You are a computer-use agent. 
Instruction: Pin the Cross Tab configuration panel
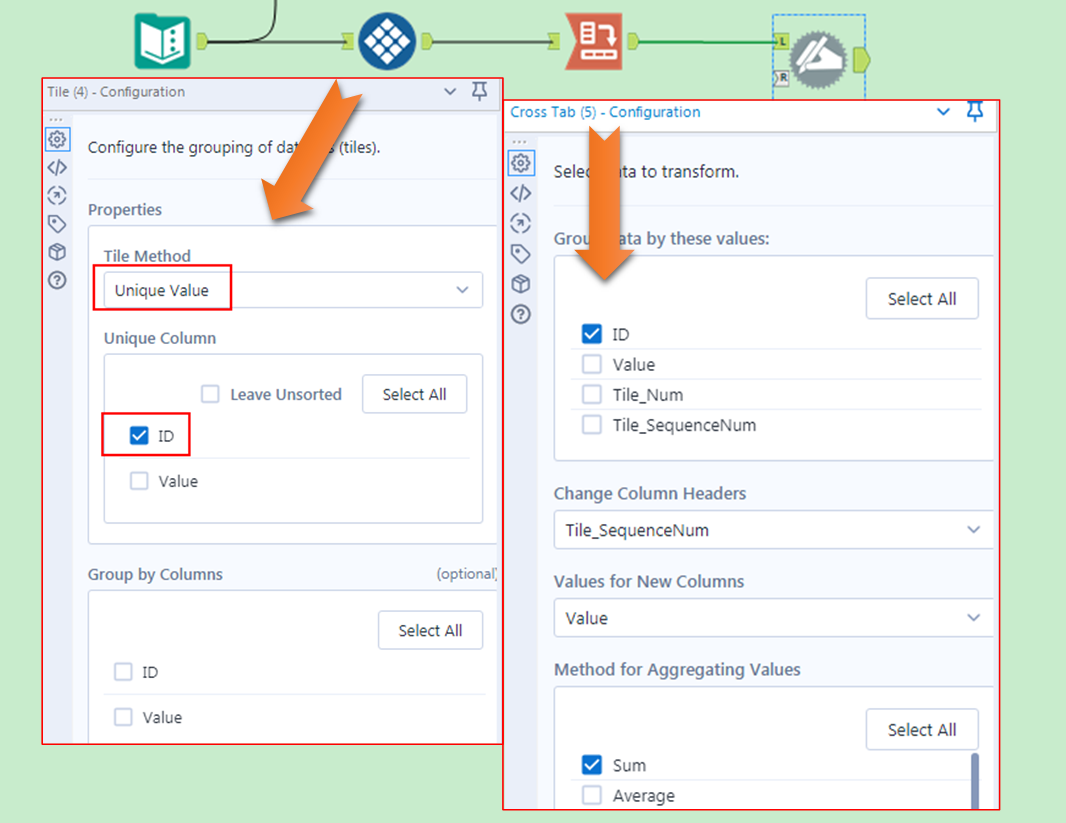click(975, 113)
